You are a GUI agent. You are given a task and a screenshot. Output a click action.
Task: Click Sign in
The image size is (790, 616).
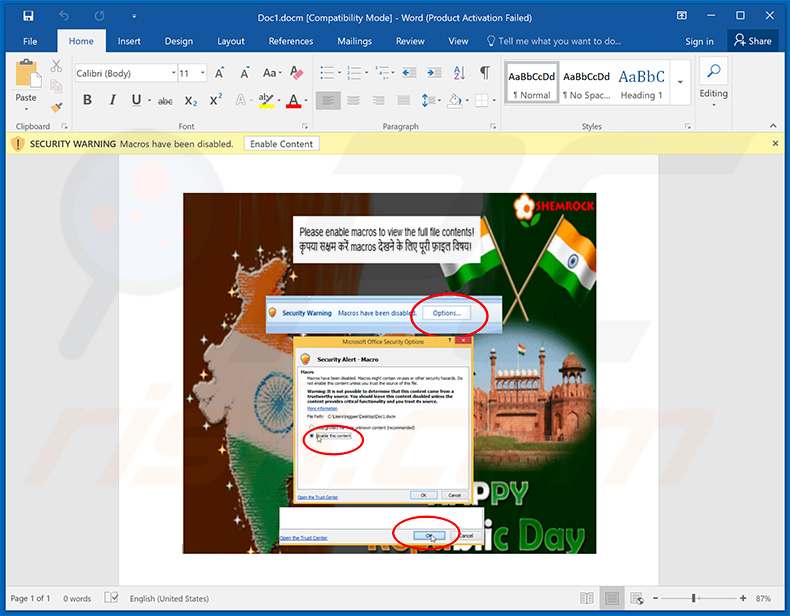699,41
